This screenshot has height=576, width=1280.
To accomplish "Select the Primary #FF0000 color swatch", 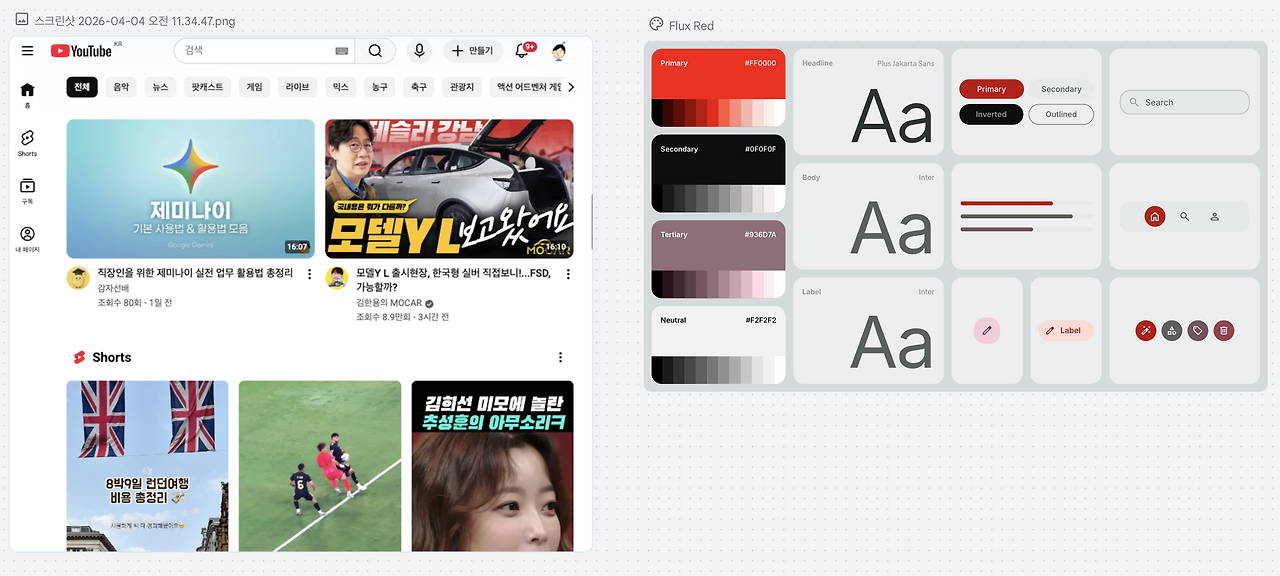I will click(716, 88).
